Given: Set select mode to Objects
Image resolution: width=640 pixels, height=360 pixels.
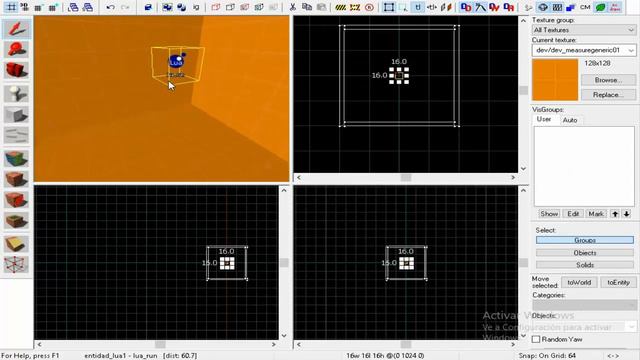Looking at the screenshot, I should 584,253.
